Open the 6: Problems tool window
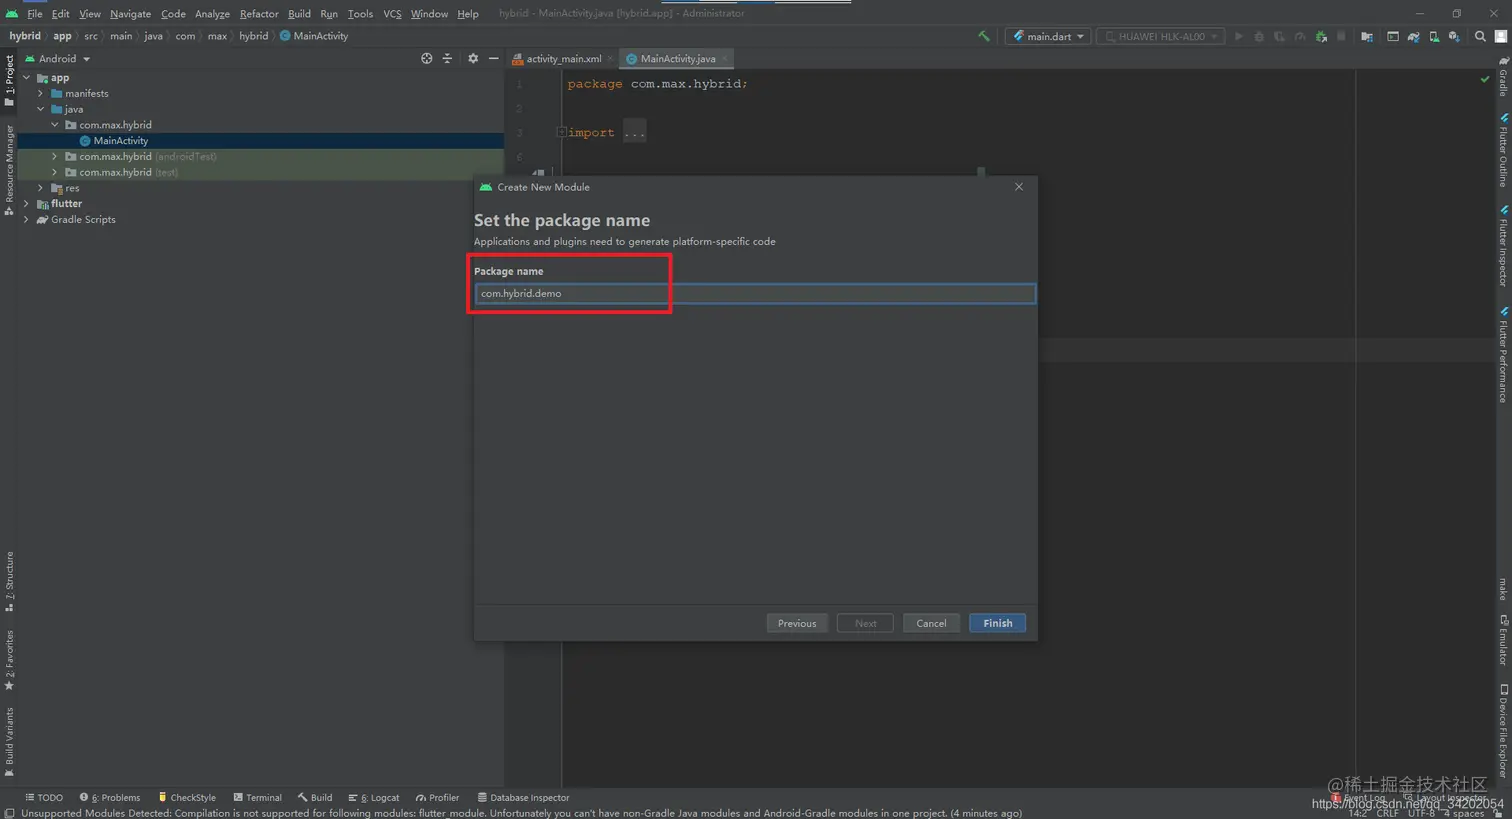This screenshot has height=819, width=1512. pos(110,798)
